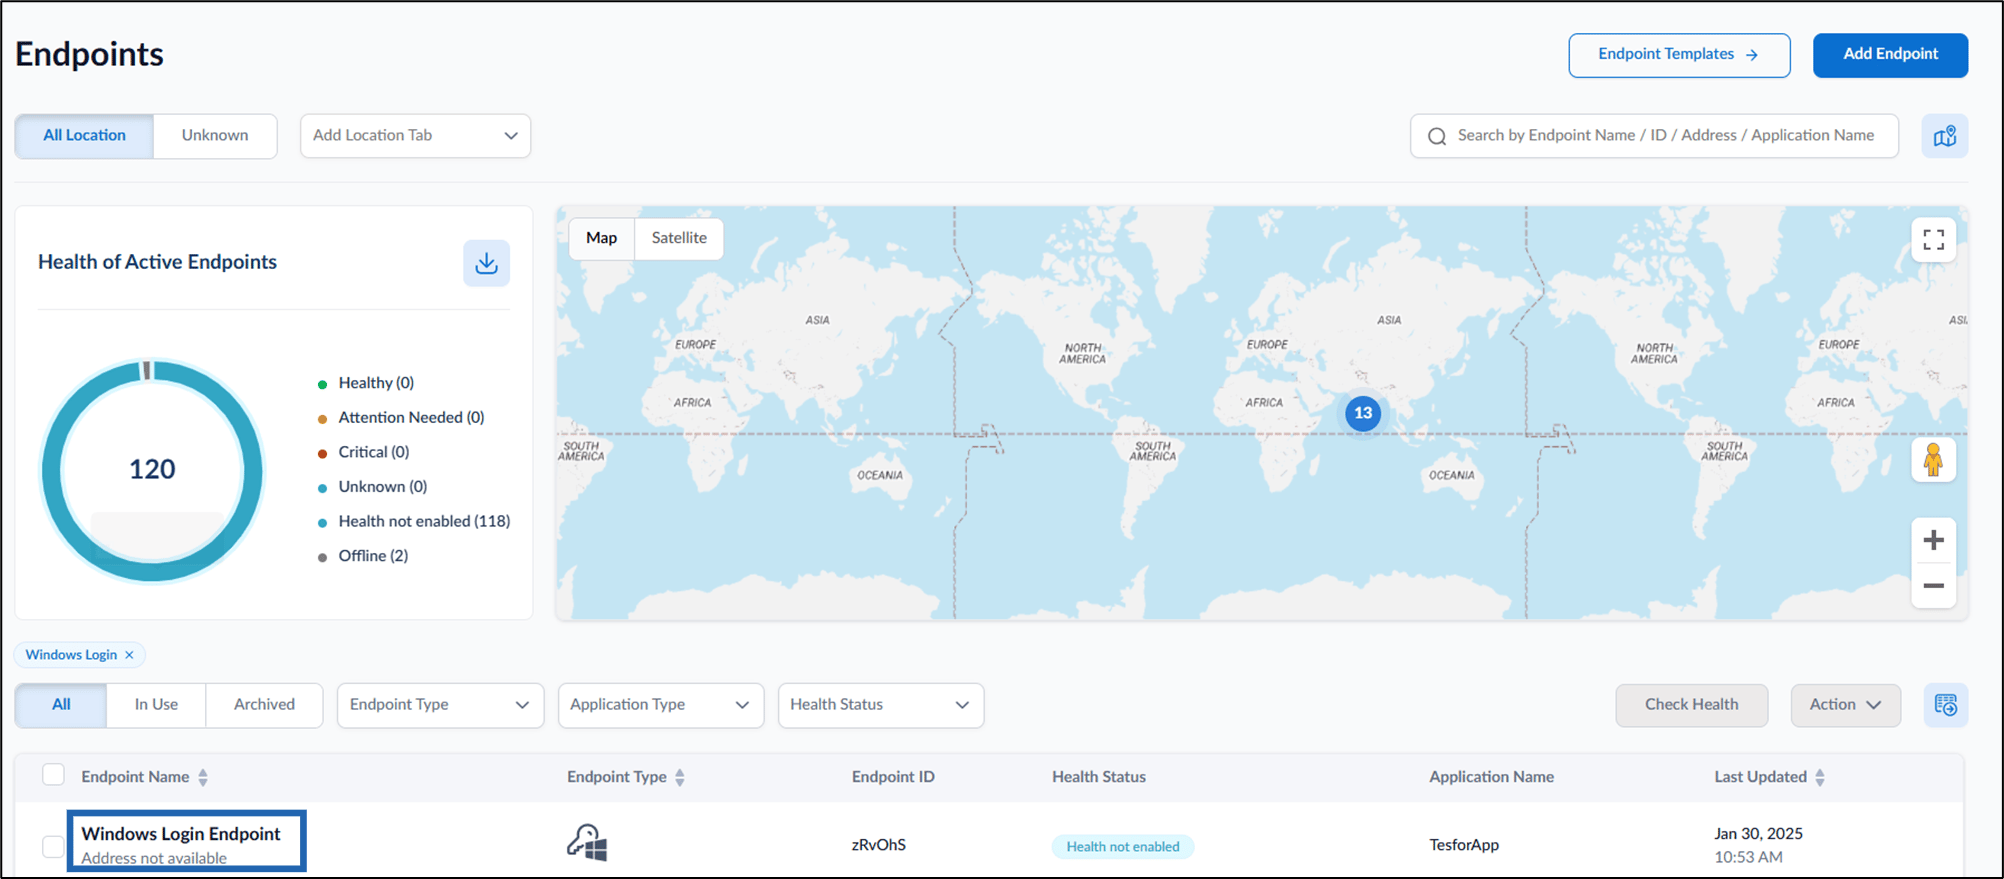Open the Application Type filter dropdown

660,705
